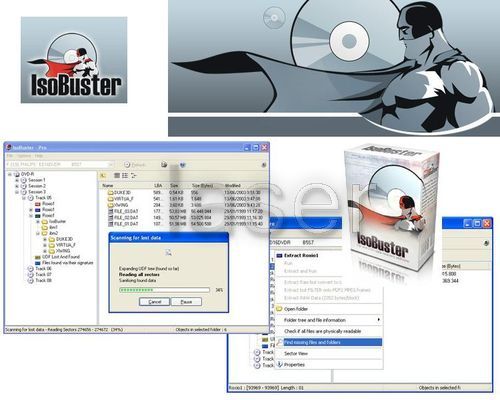Click the small icon at toolbar's far right
The width and height of the screenshot is (500, 400).
click(x=263, y=165)
